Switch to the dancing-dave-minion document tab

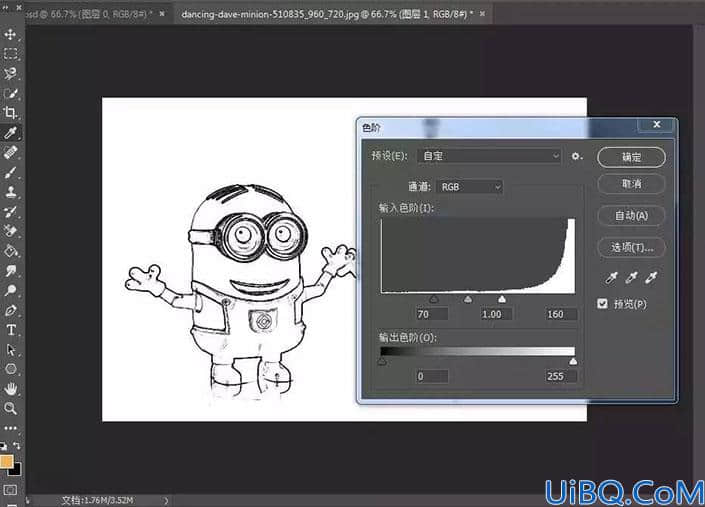point(327,14)
